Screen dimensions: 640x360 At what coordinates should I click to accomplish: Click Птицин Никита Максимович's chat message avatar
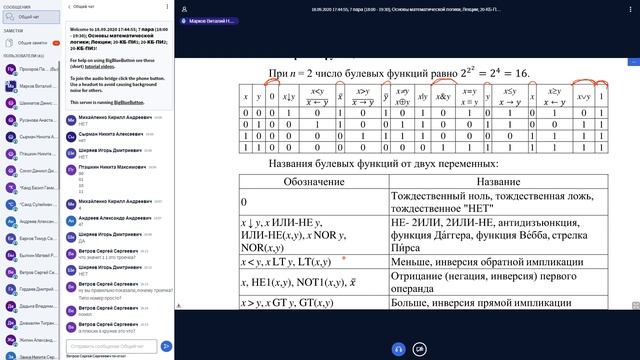(71, 170)
